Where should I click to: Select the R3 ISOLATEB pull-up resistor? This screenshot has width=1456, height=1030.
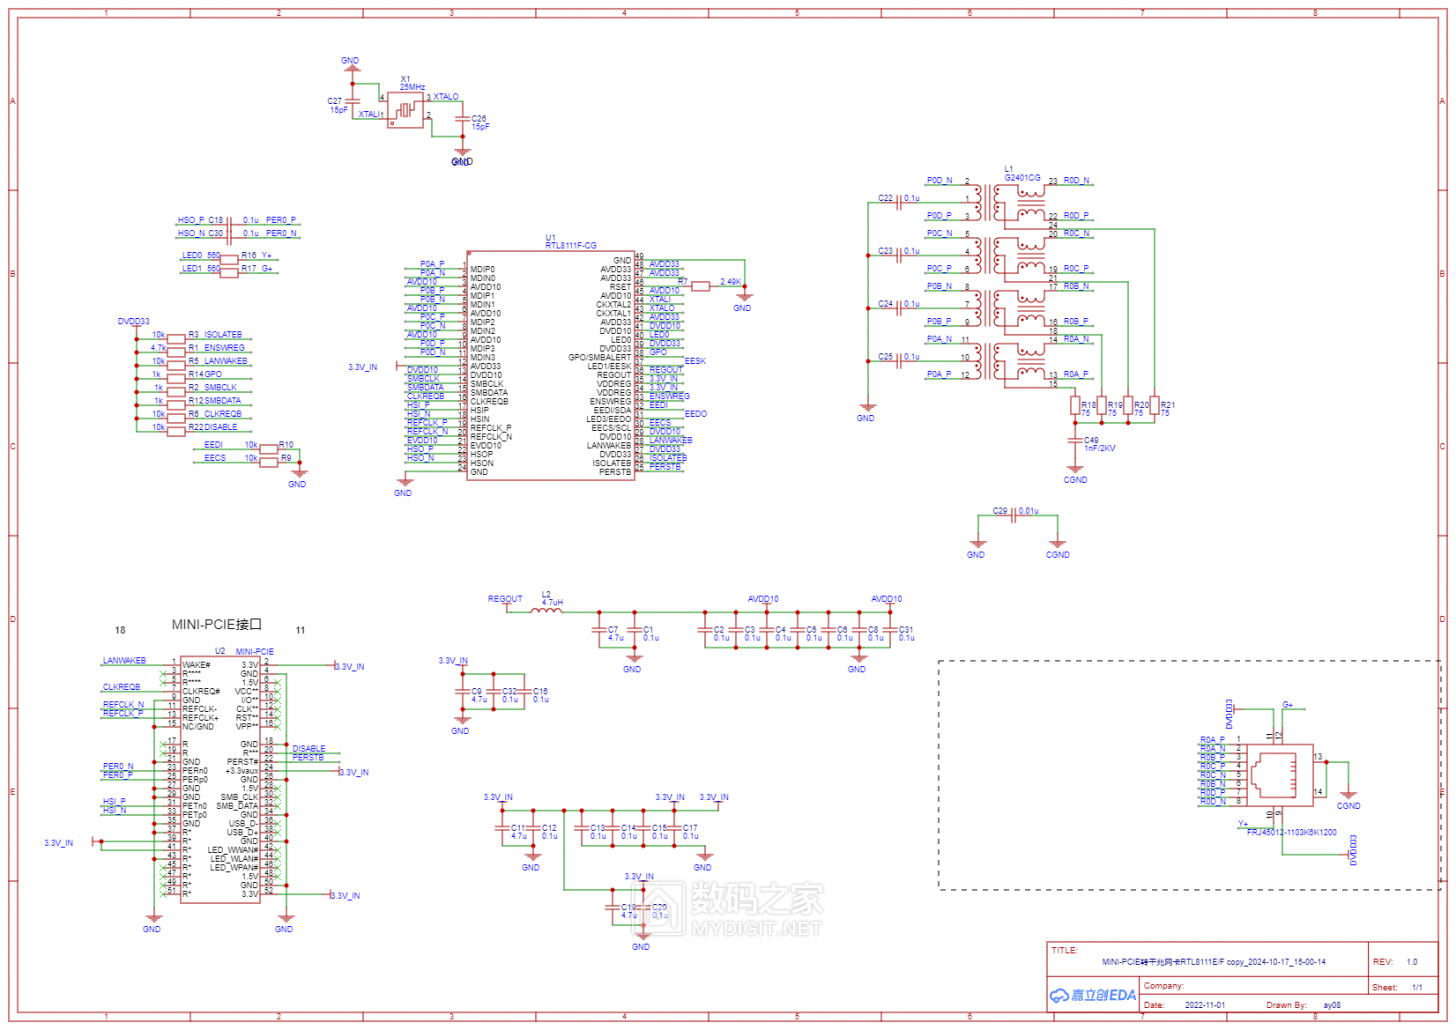[x=176, y=336]
